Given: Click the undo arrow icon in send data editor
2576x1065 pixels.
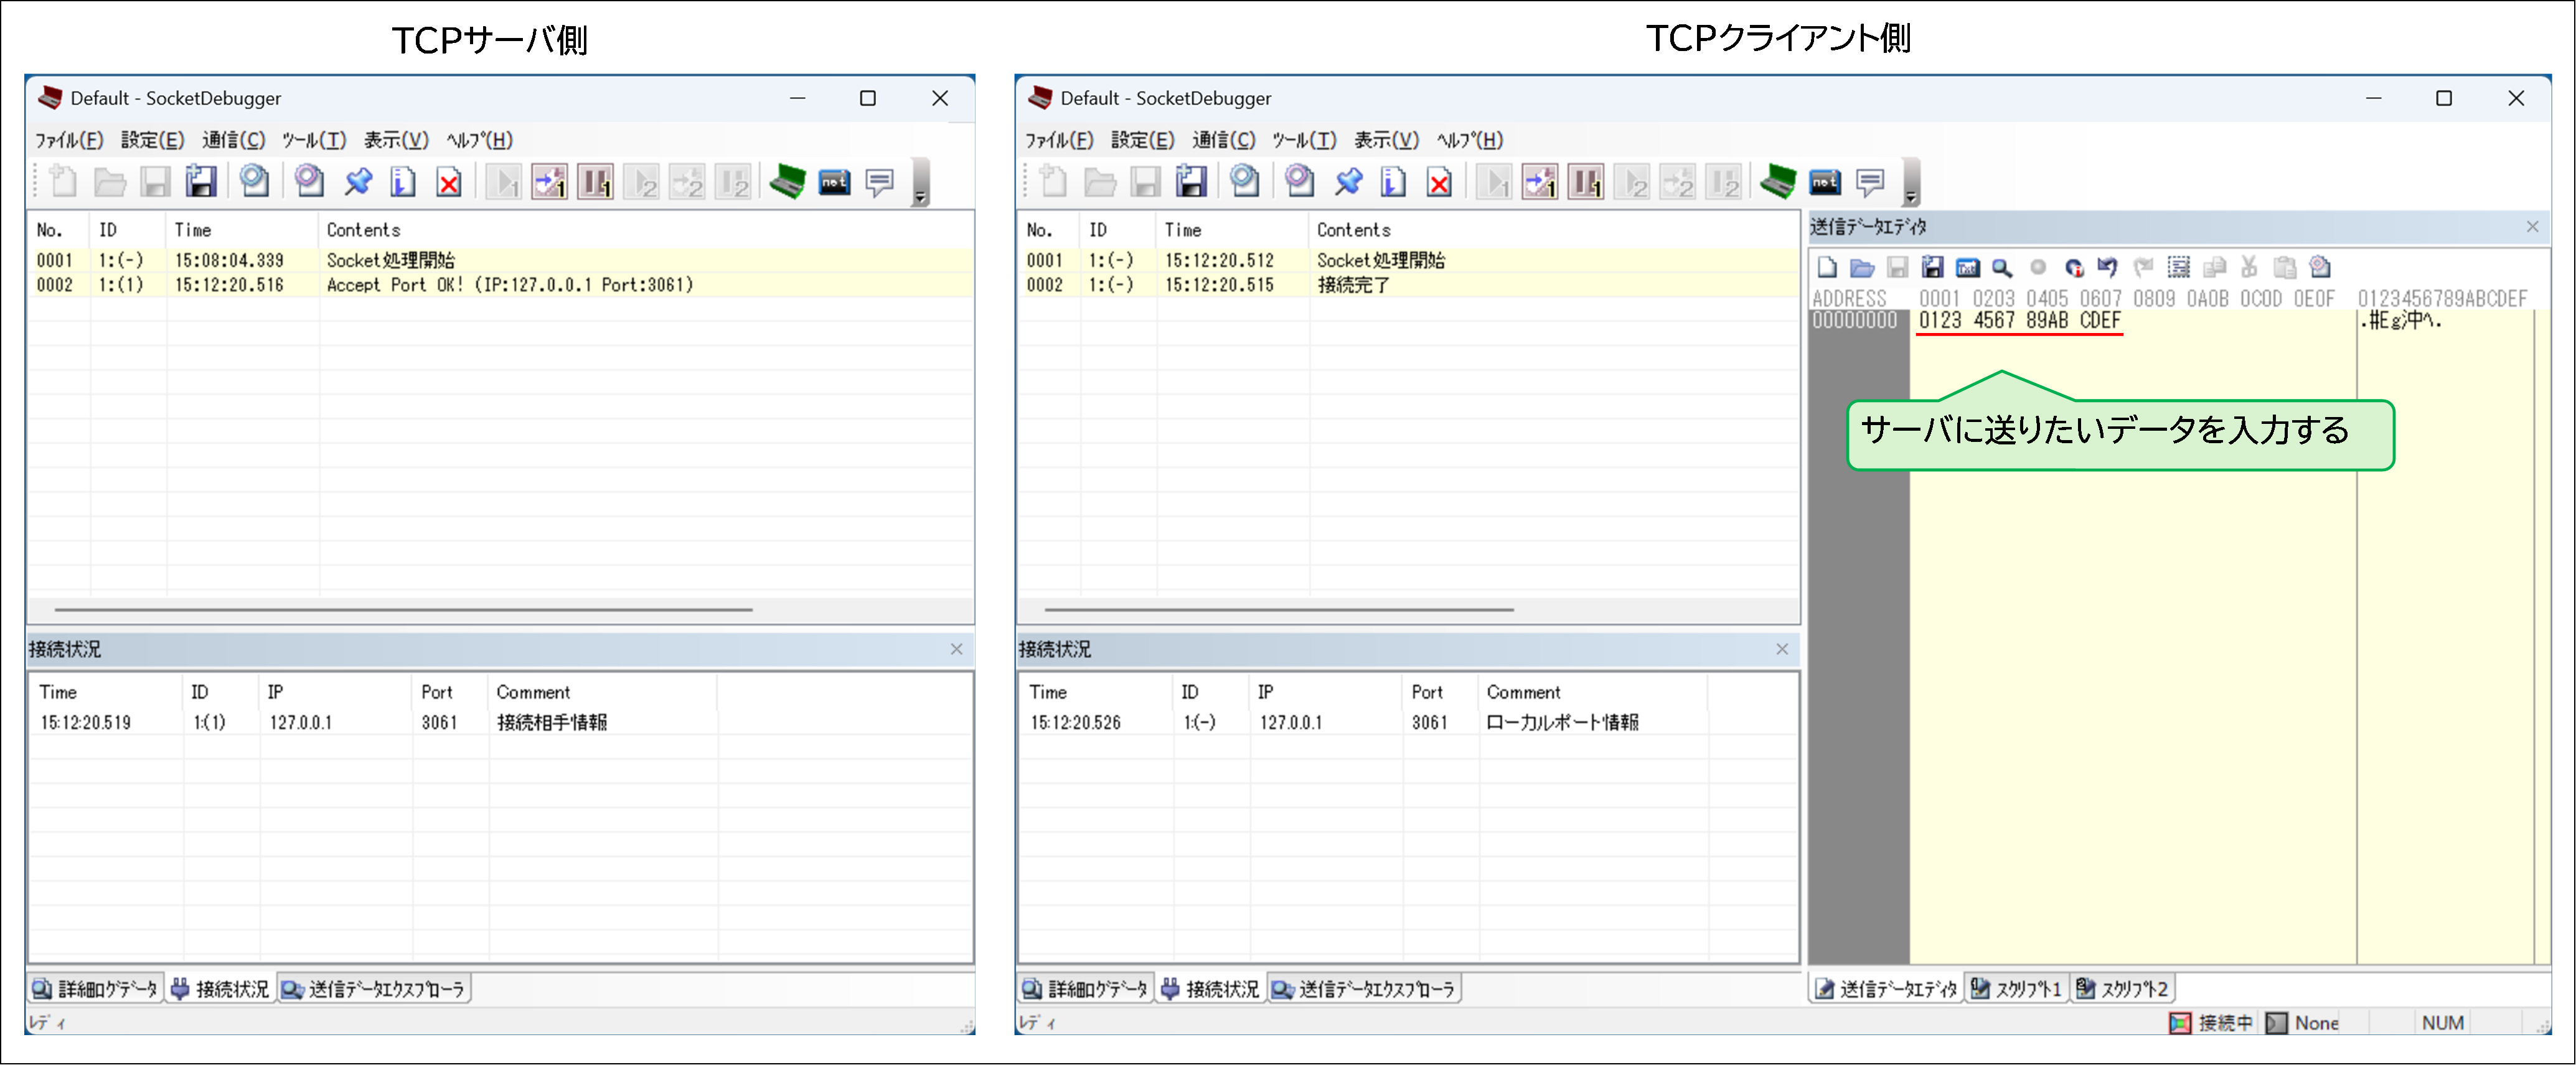Looking at the screenshot, I should click(2107, 268).
